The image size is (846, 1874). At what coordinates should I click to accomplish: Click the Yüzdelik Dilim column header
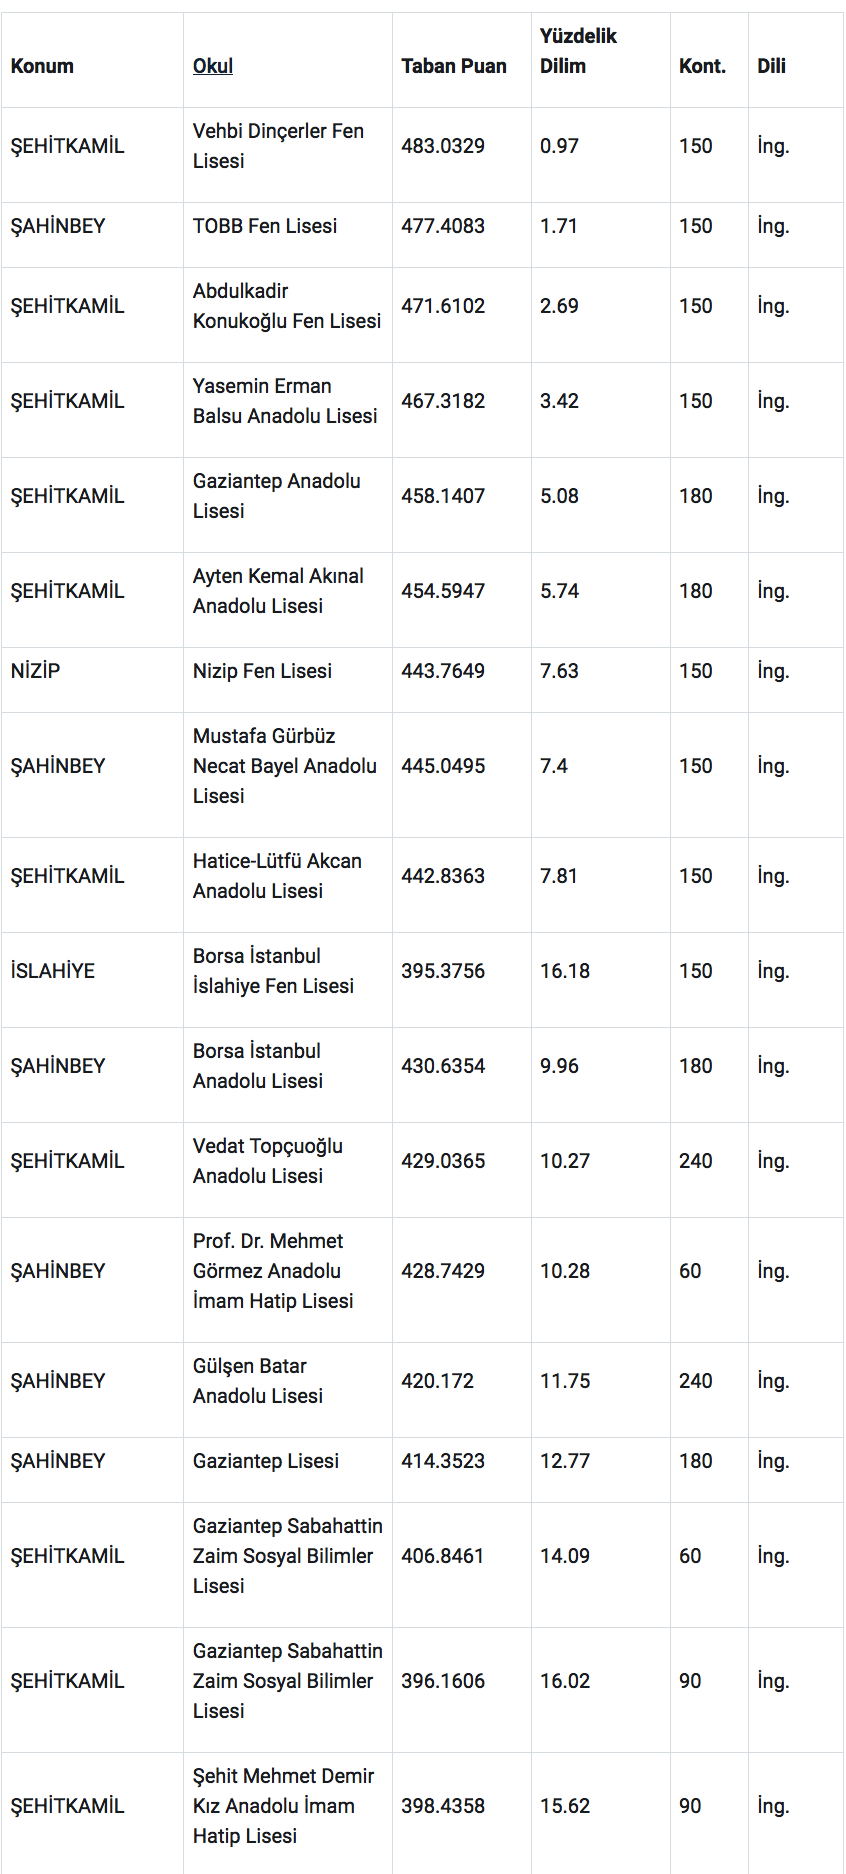(578, 51)
